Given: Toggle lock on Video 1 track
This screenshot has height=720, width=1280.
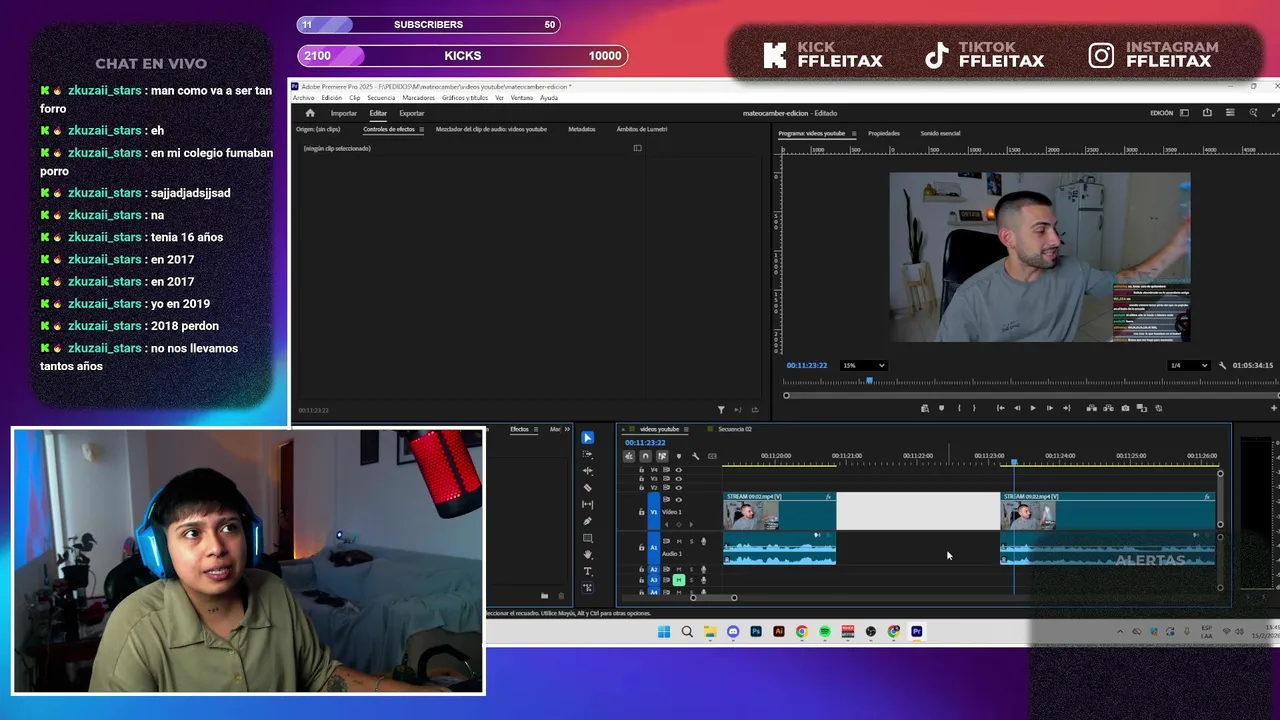Looking at the screenshot, I should [642, 512].
